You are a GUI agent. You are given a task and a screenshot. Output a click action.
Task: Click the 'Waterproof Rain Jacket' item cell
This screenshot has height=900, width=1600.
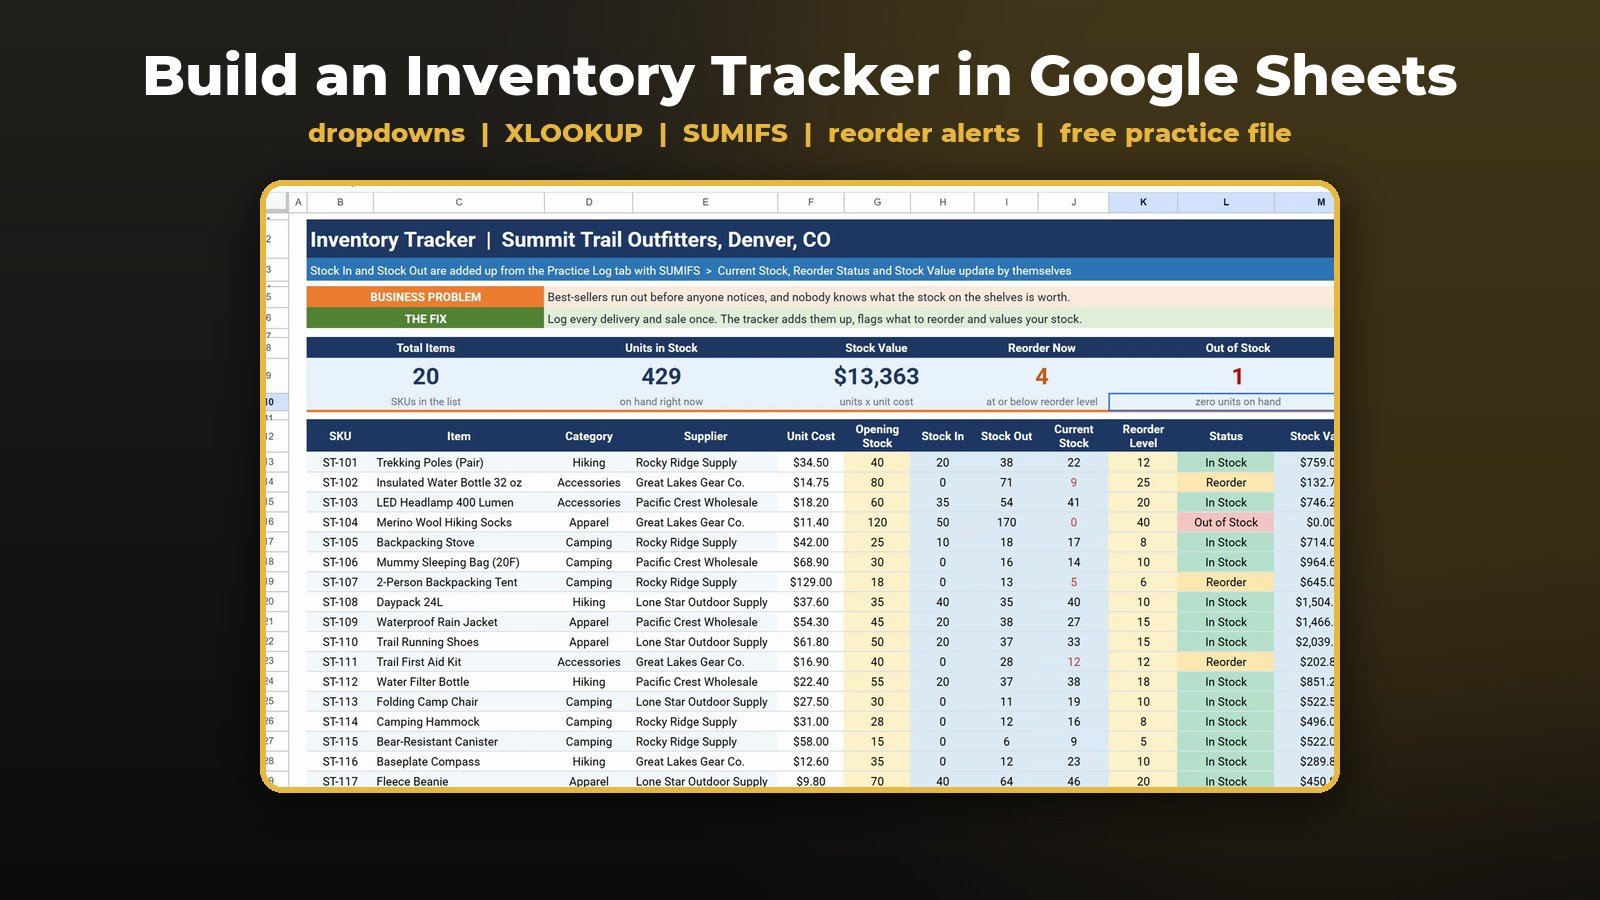tap(459, 622)
